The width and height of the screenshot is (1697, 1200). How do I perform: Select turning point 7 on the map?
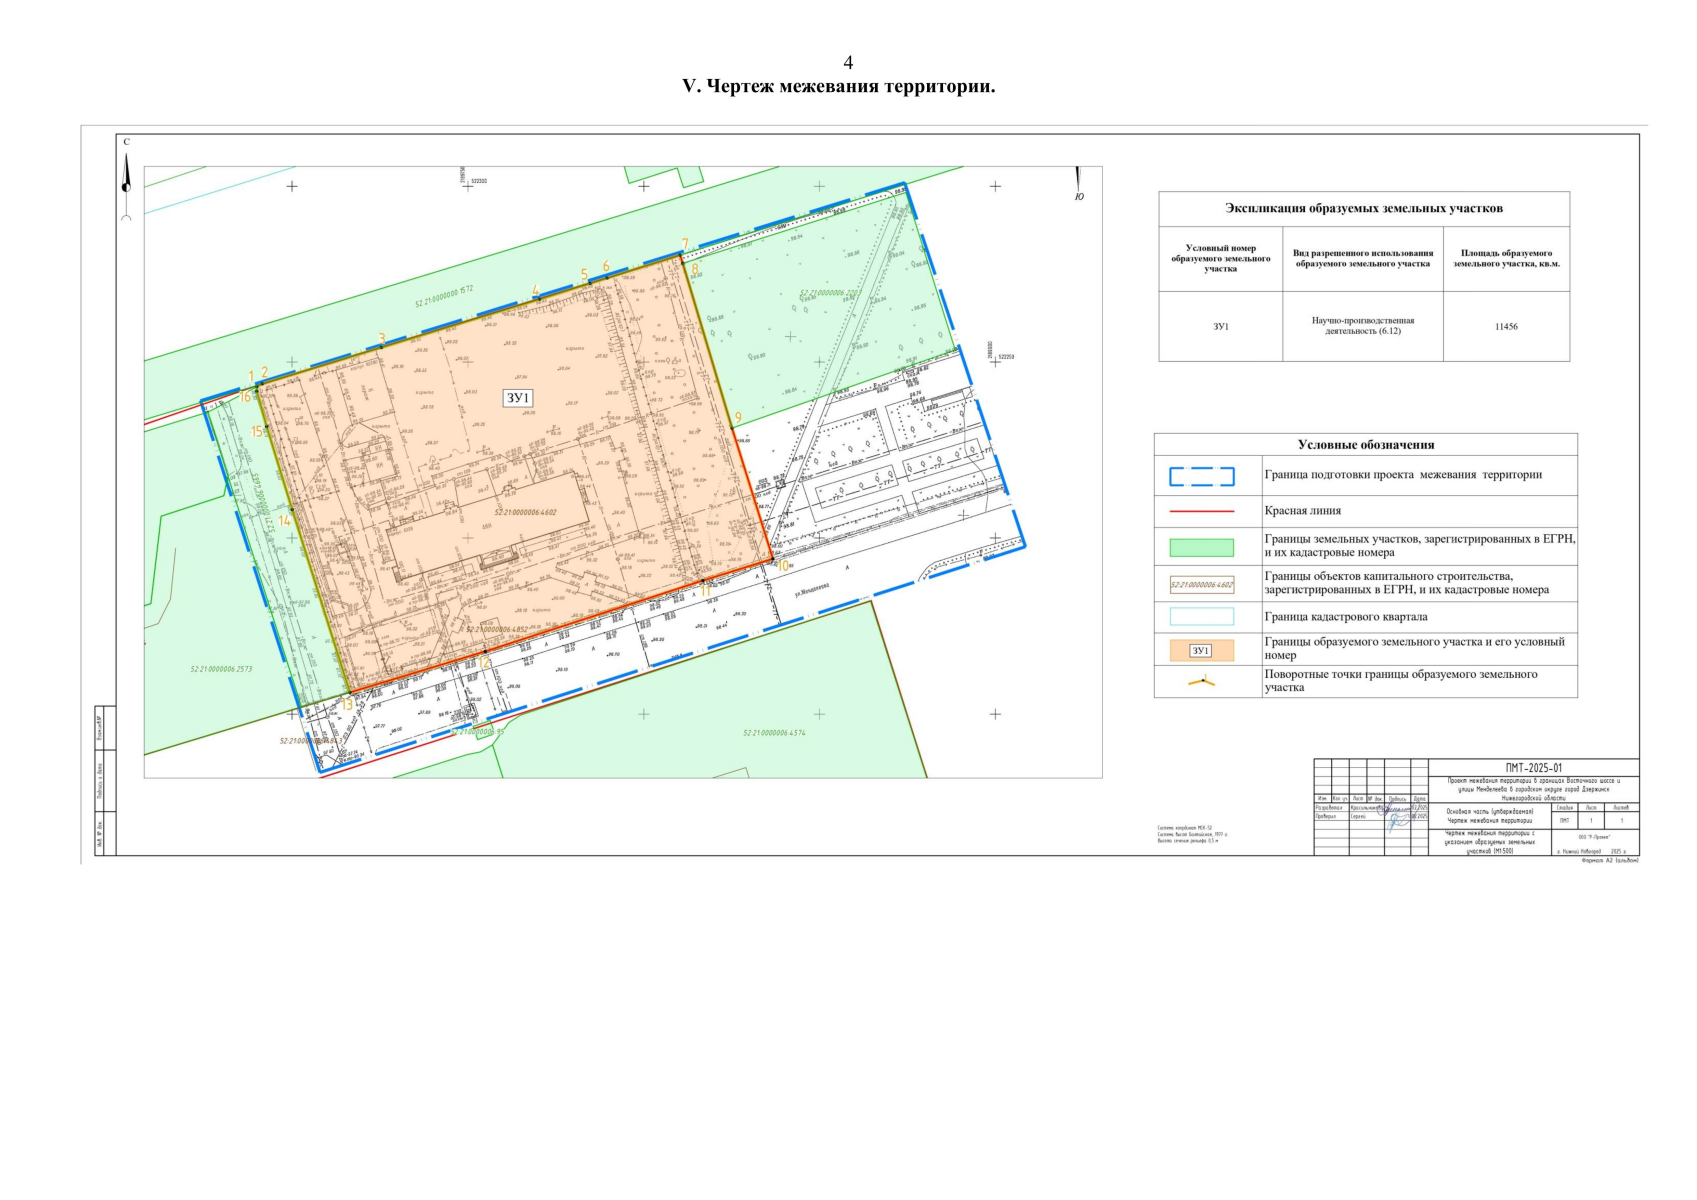pos(684,245)
